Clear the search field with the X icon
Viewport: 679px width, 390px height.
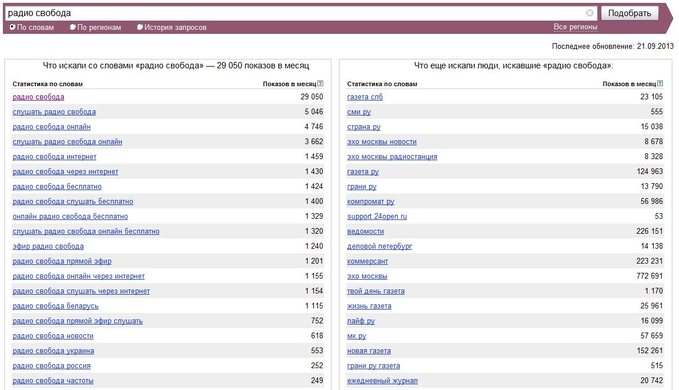pos(589,13)
